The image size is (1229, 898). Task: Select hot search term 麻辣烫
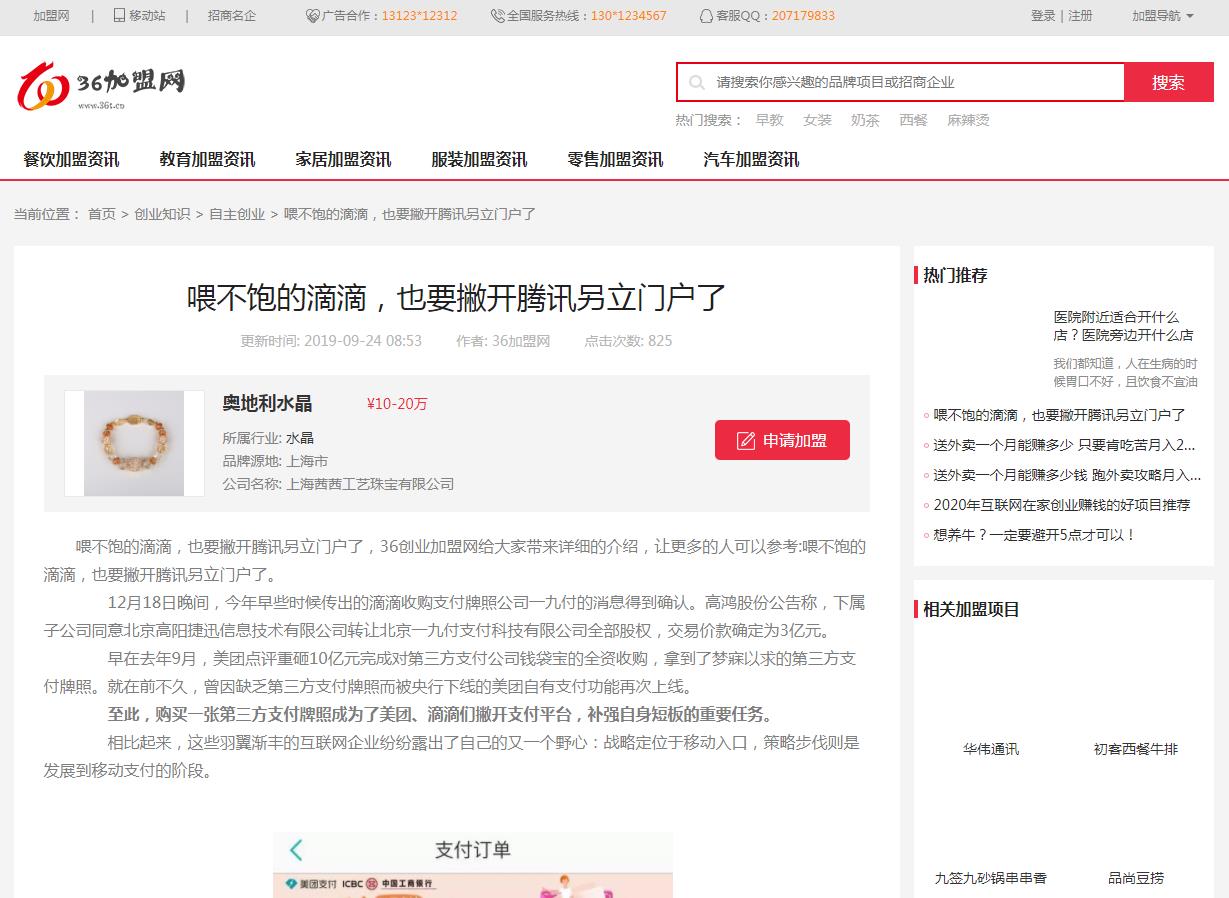point(968,120)
